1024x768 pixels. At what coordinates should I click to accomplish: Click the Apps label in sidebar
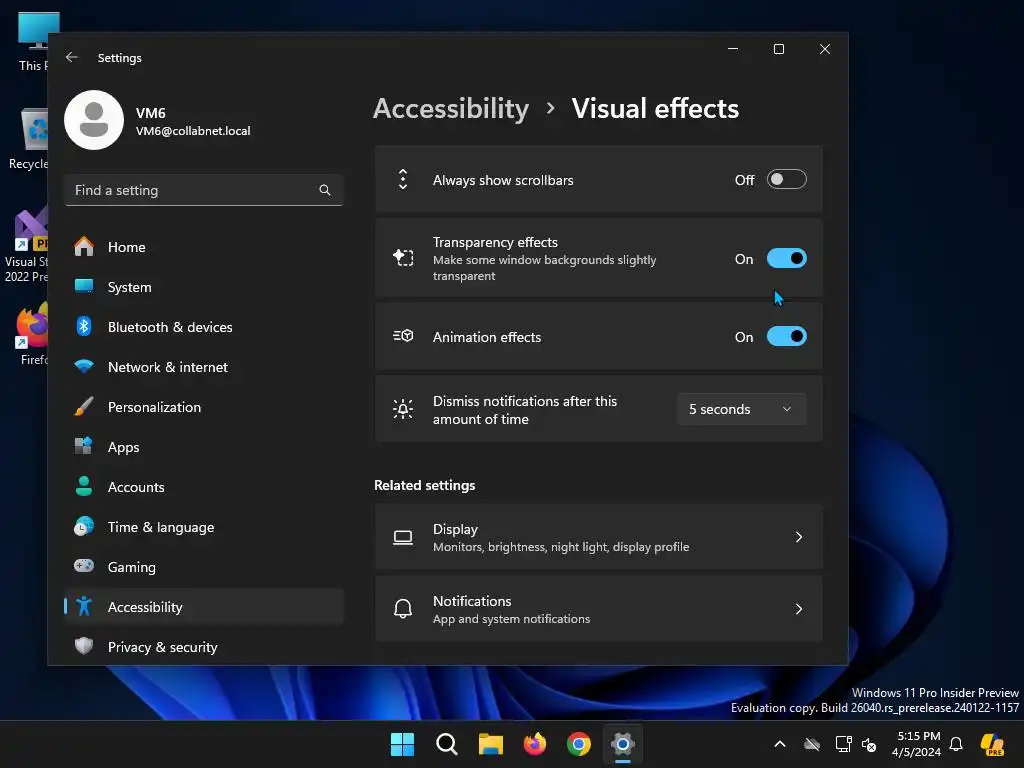(x=123, y=447)
